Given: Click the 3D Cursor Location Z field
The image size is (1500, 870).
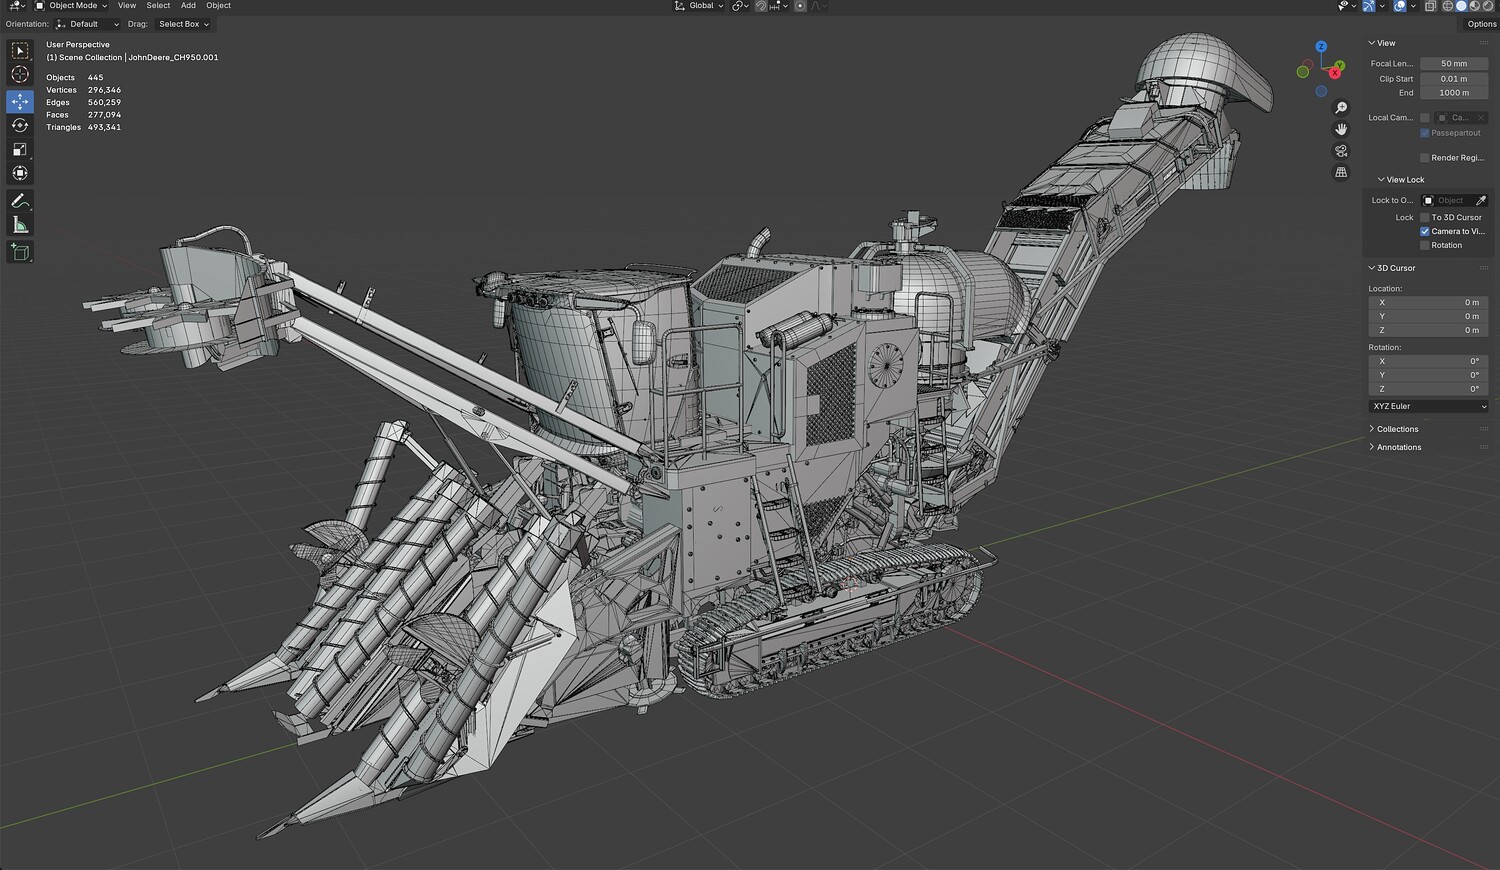Looking at the screenshot, I should [1428, 330].
